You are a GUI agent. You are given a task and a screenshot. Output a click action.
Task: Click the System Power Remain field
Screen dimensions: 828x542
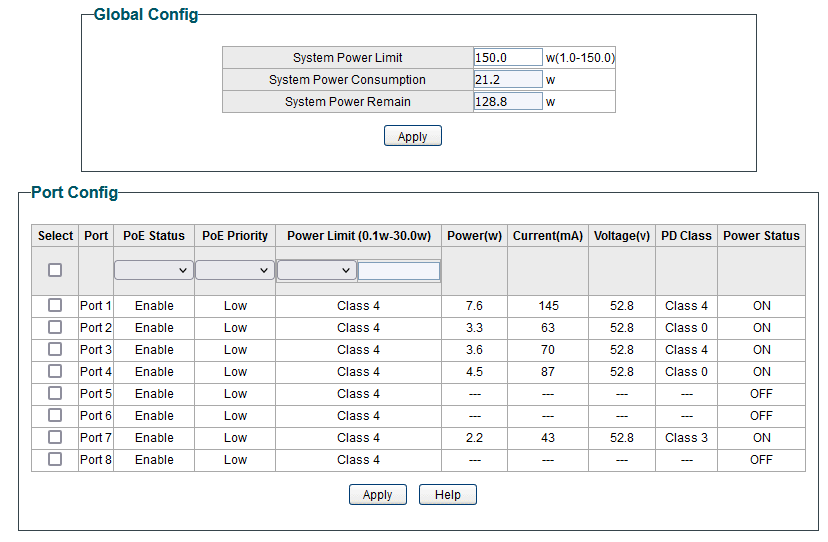[x=507, y=101]
